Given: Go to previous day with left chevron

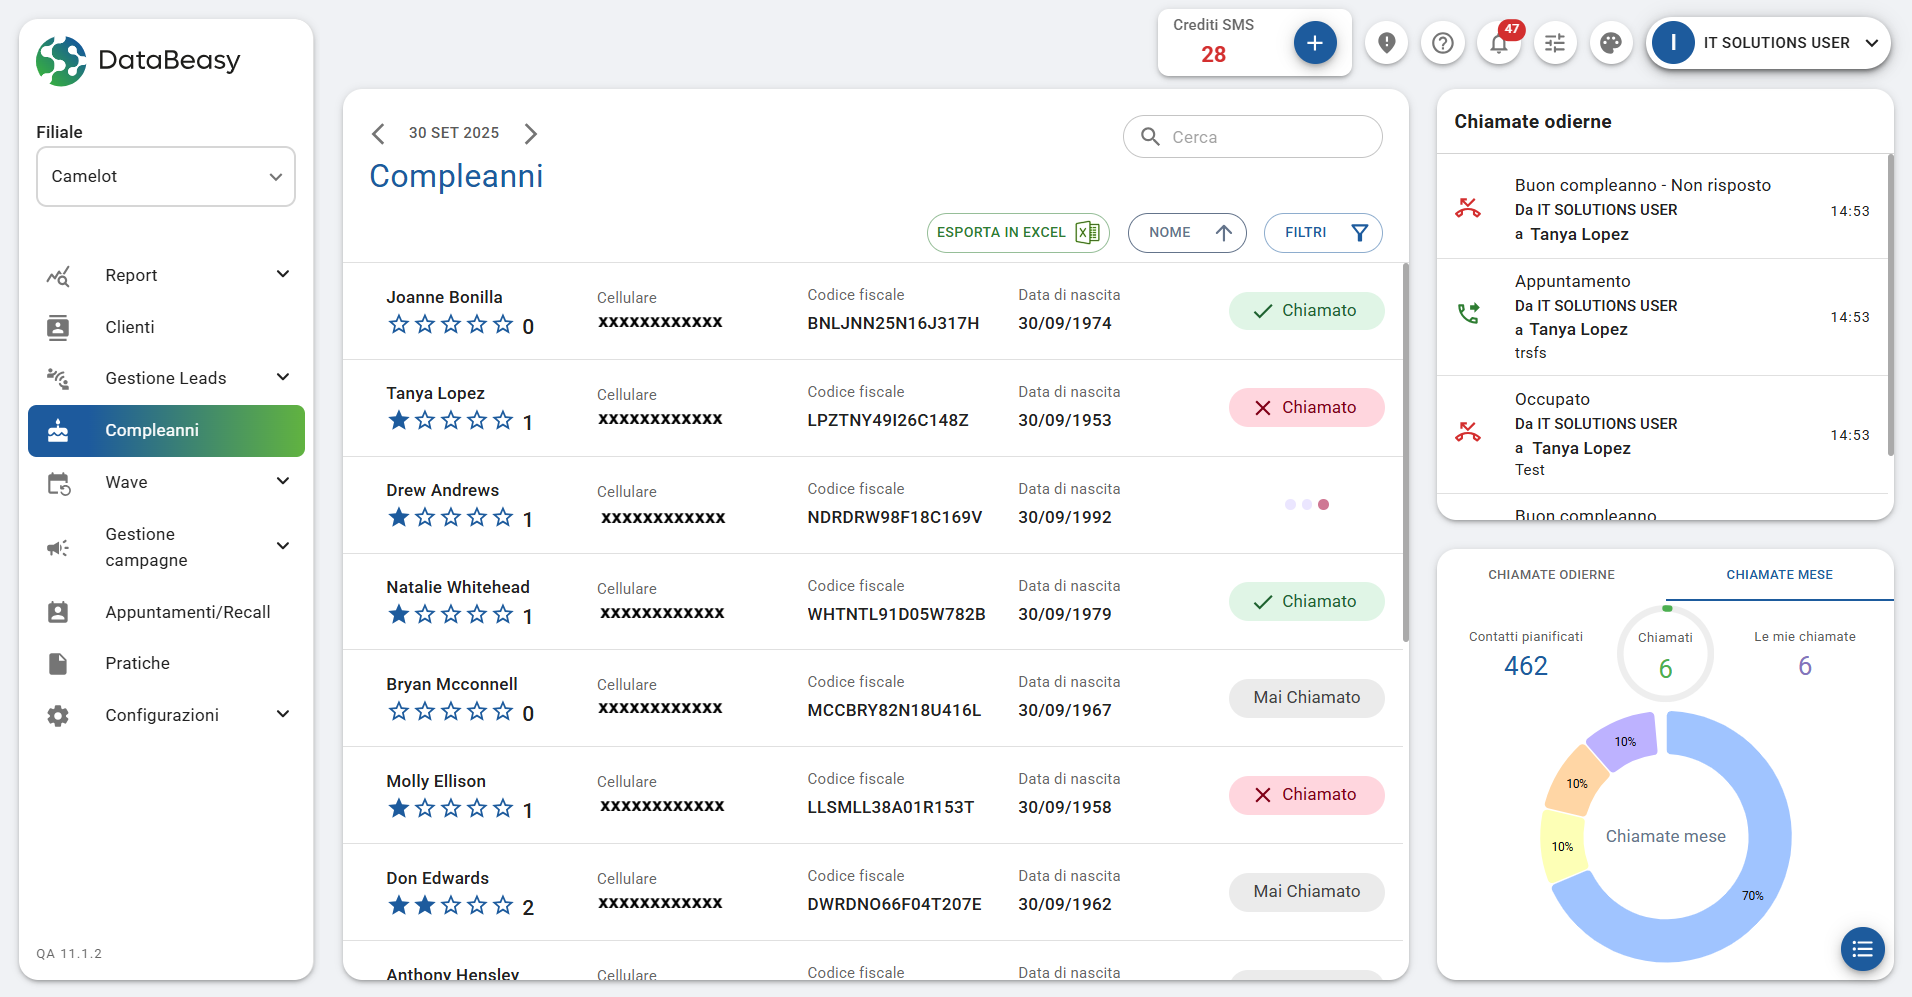Looking at the screenshot, I should coord(378,134).
